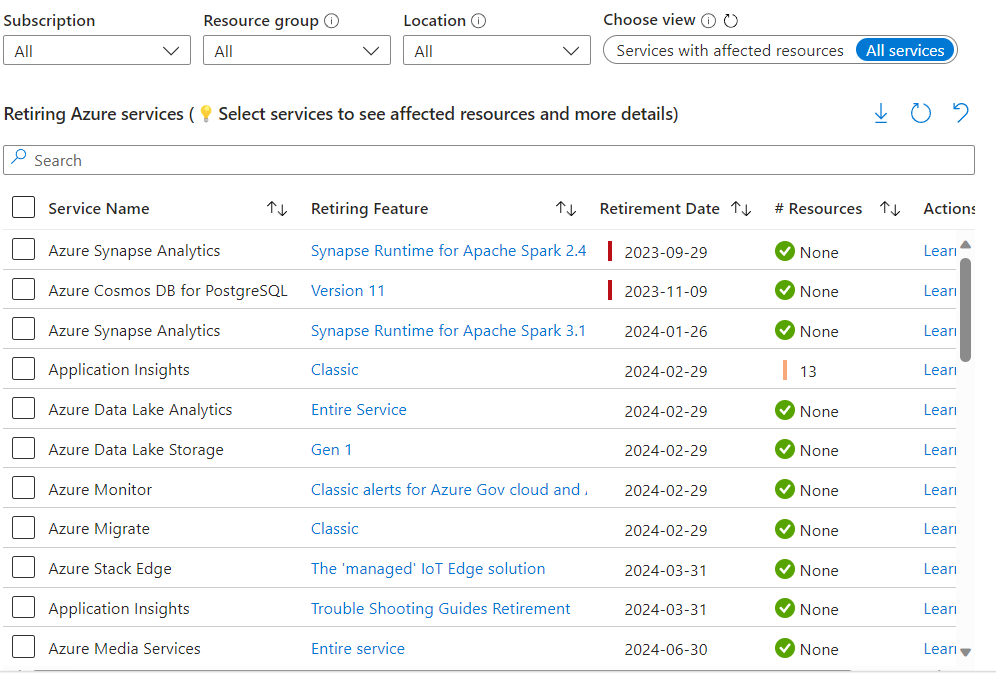This screenshot has width=996, height=673.
Task: Click the search magnifier icon
Action: pos(19,157)
